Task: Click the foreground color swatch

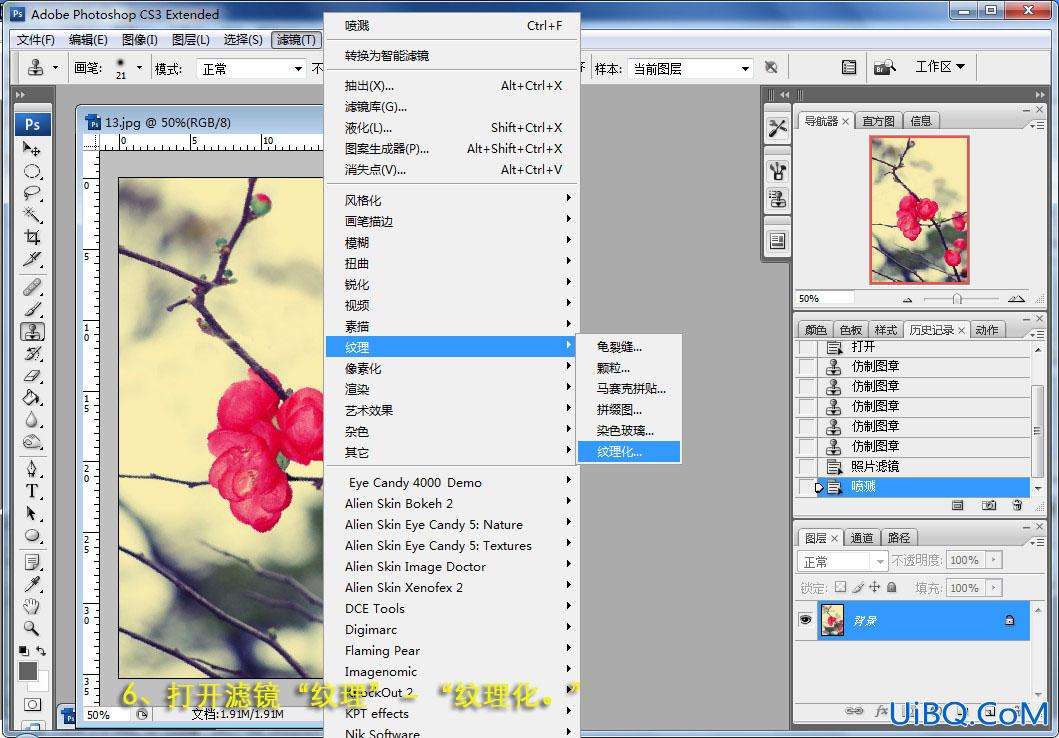Action: (28, 670)
